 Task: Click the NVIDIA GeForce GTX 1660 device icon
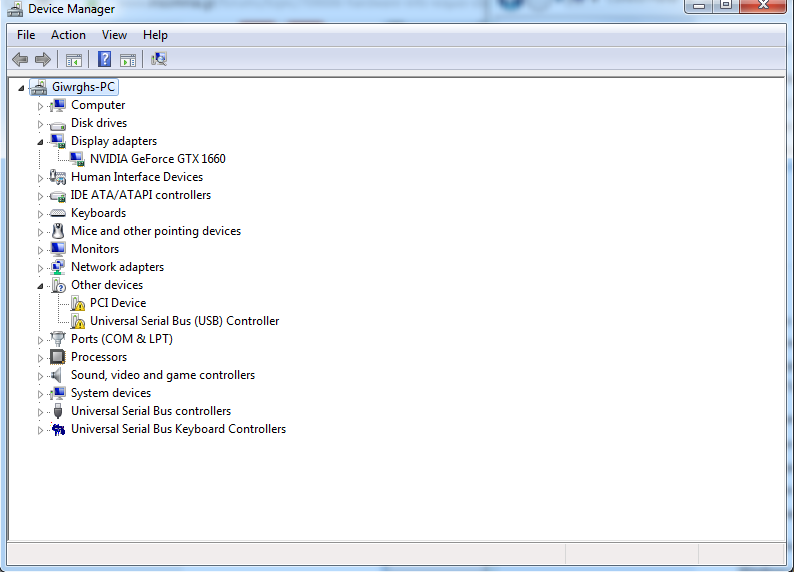77,159
